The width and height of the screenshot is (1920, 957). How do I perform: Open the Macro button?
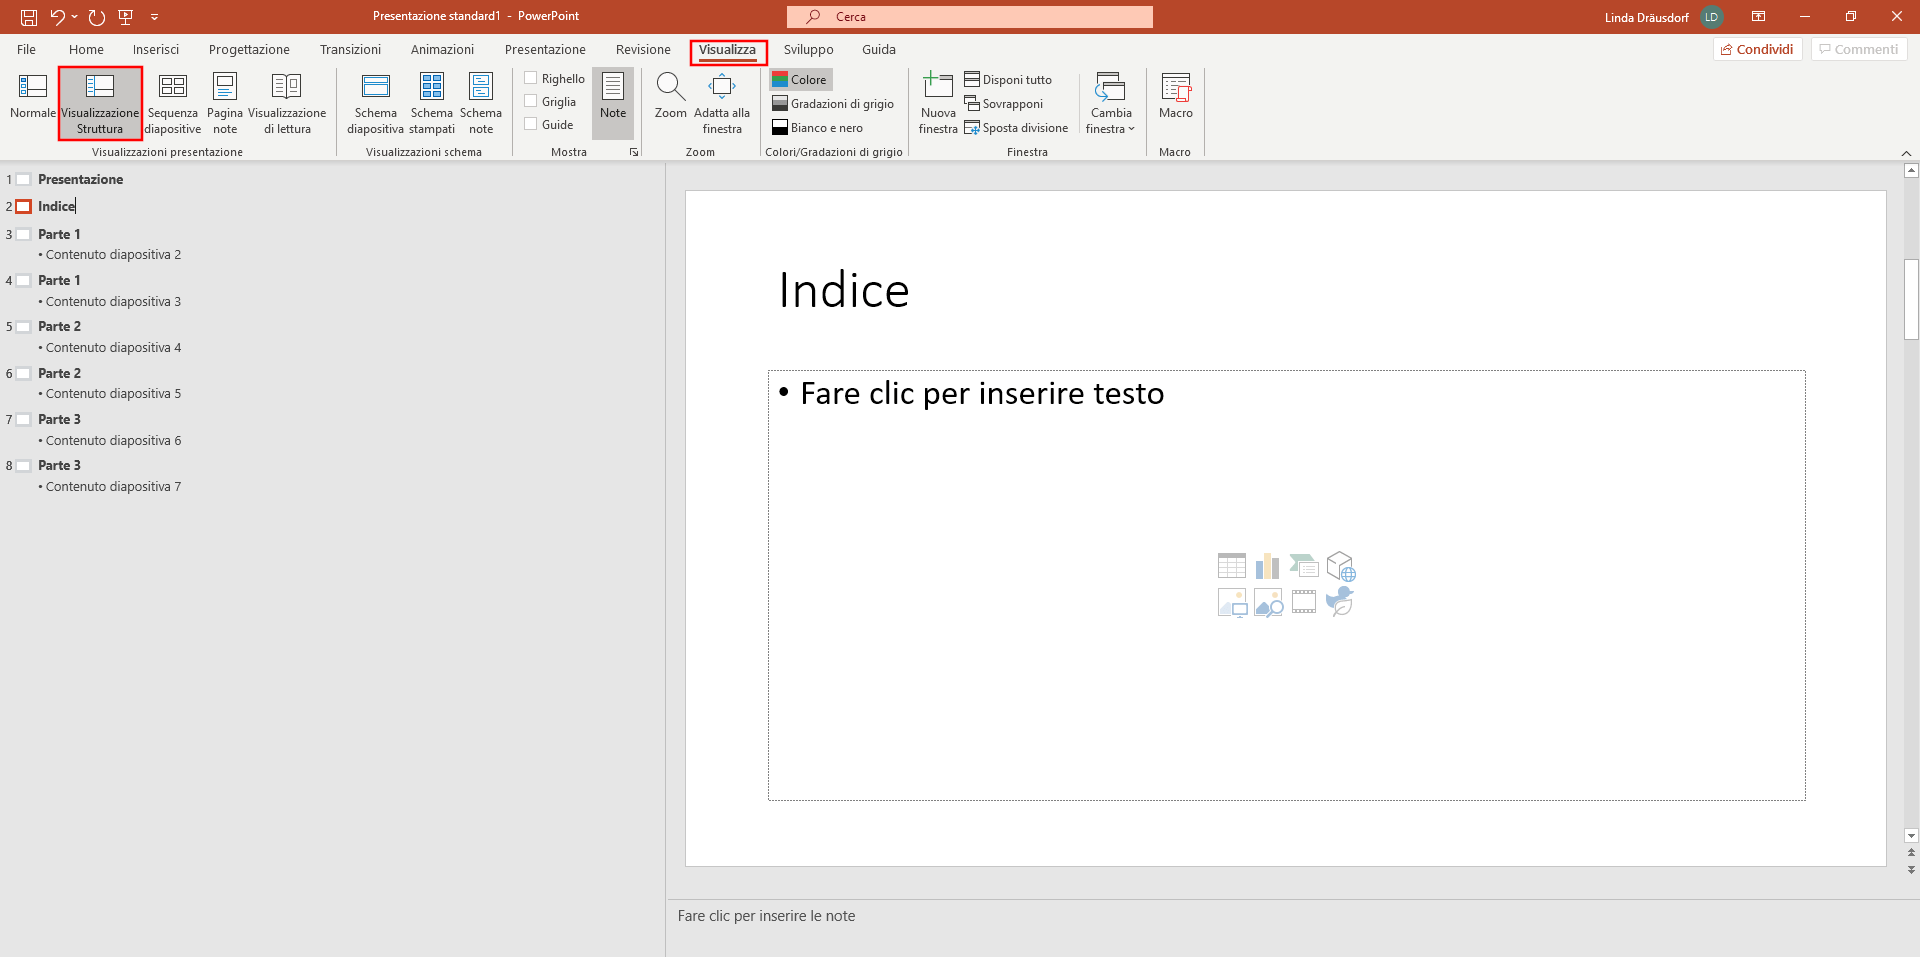tap(1176, 97)
